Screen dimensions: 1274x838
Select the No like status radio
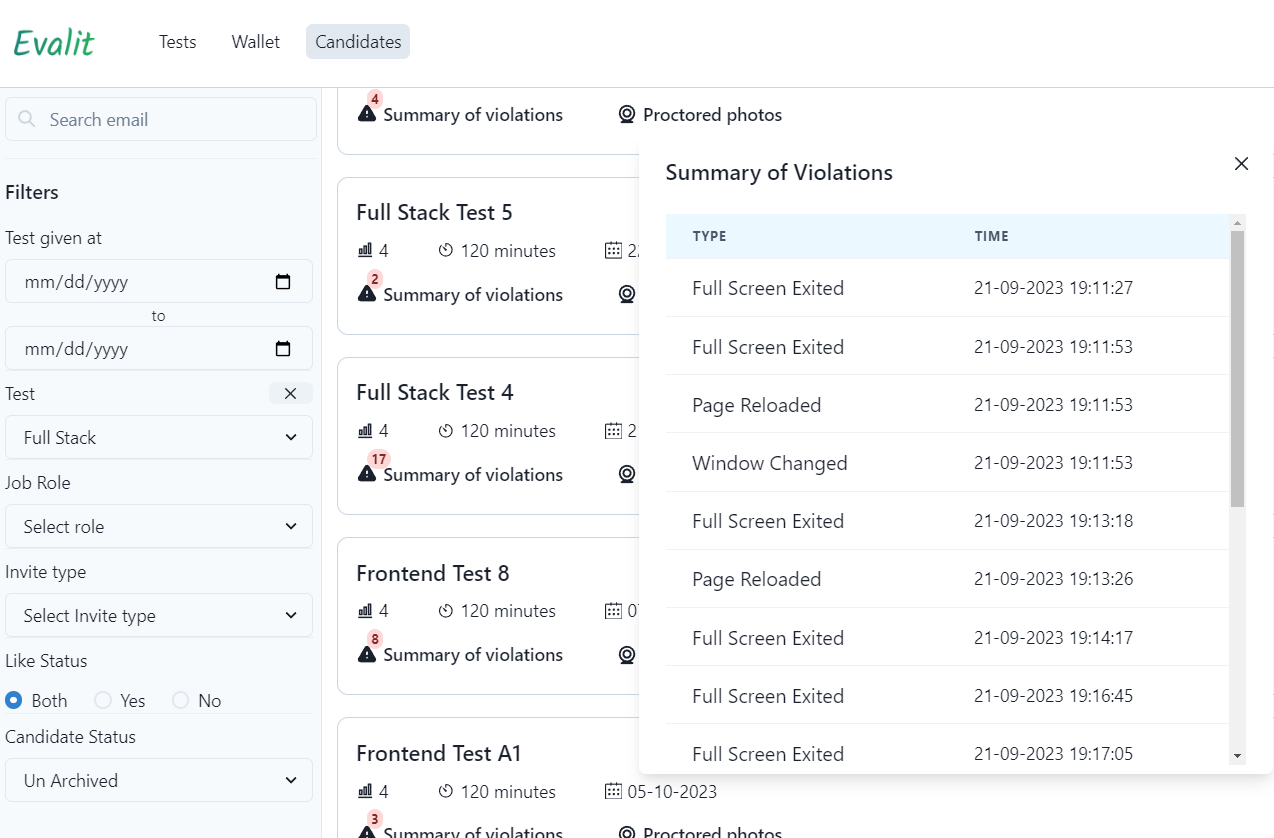[x=180, y=700]
